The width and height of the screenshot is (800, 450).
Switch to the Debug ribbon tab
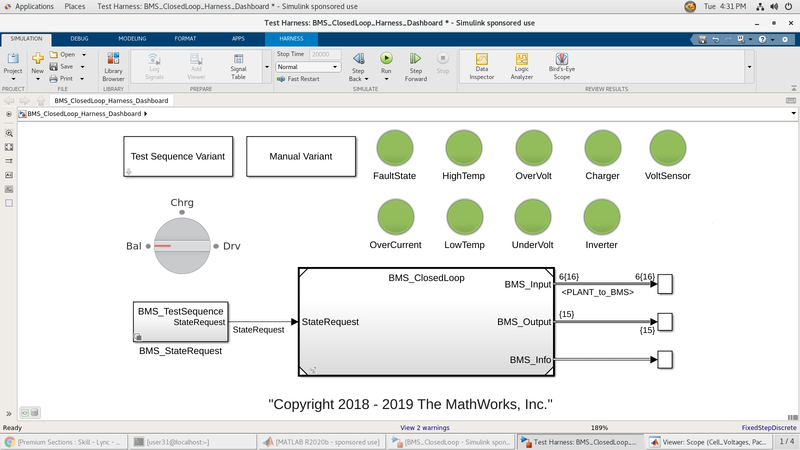pos(79,38)
